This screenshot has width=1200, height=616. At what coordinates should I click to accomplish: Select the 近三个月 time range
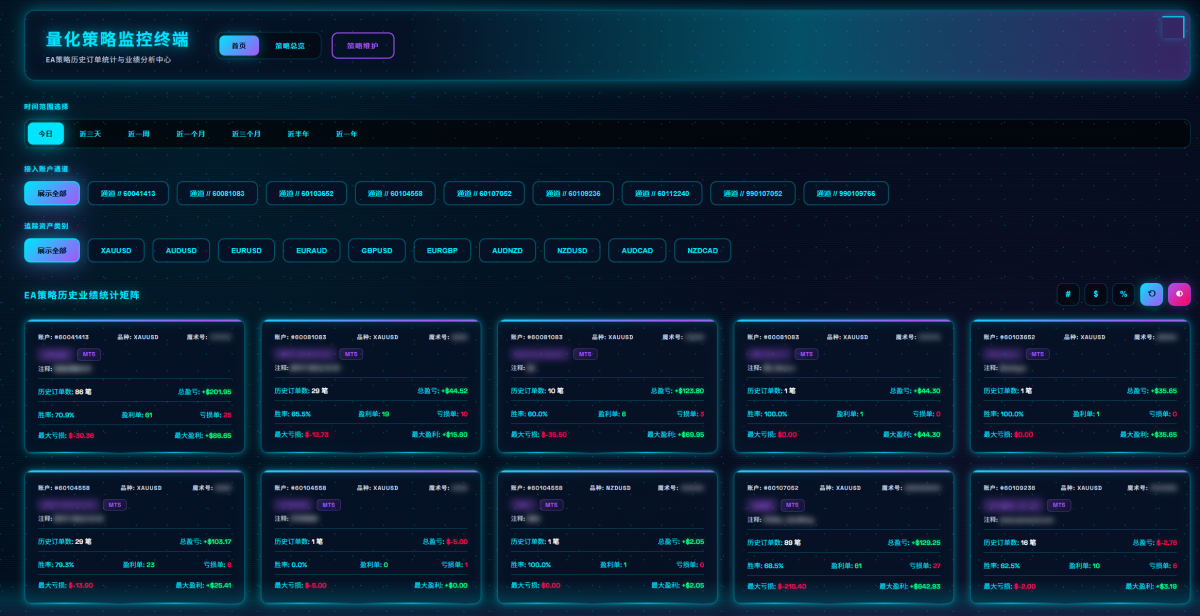coord(246,134)
